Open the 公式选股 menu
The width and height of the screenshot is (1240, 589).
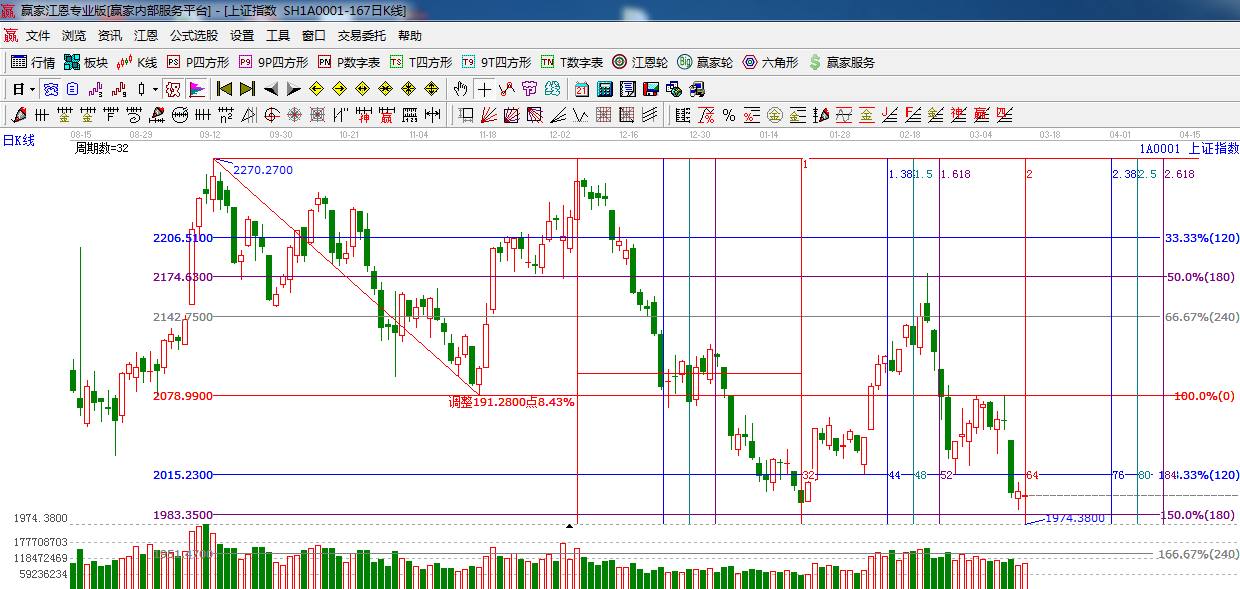[x=193, y=35]
